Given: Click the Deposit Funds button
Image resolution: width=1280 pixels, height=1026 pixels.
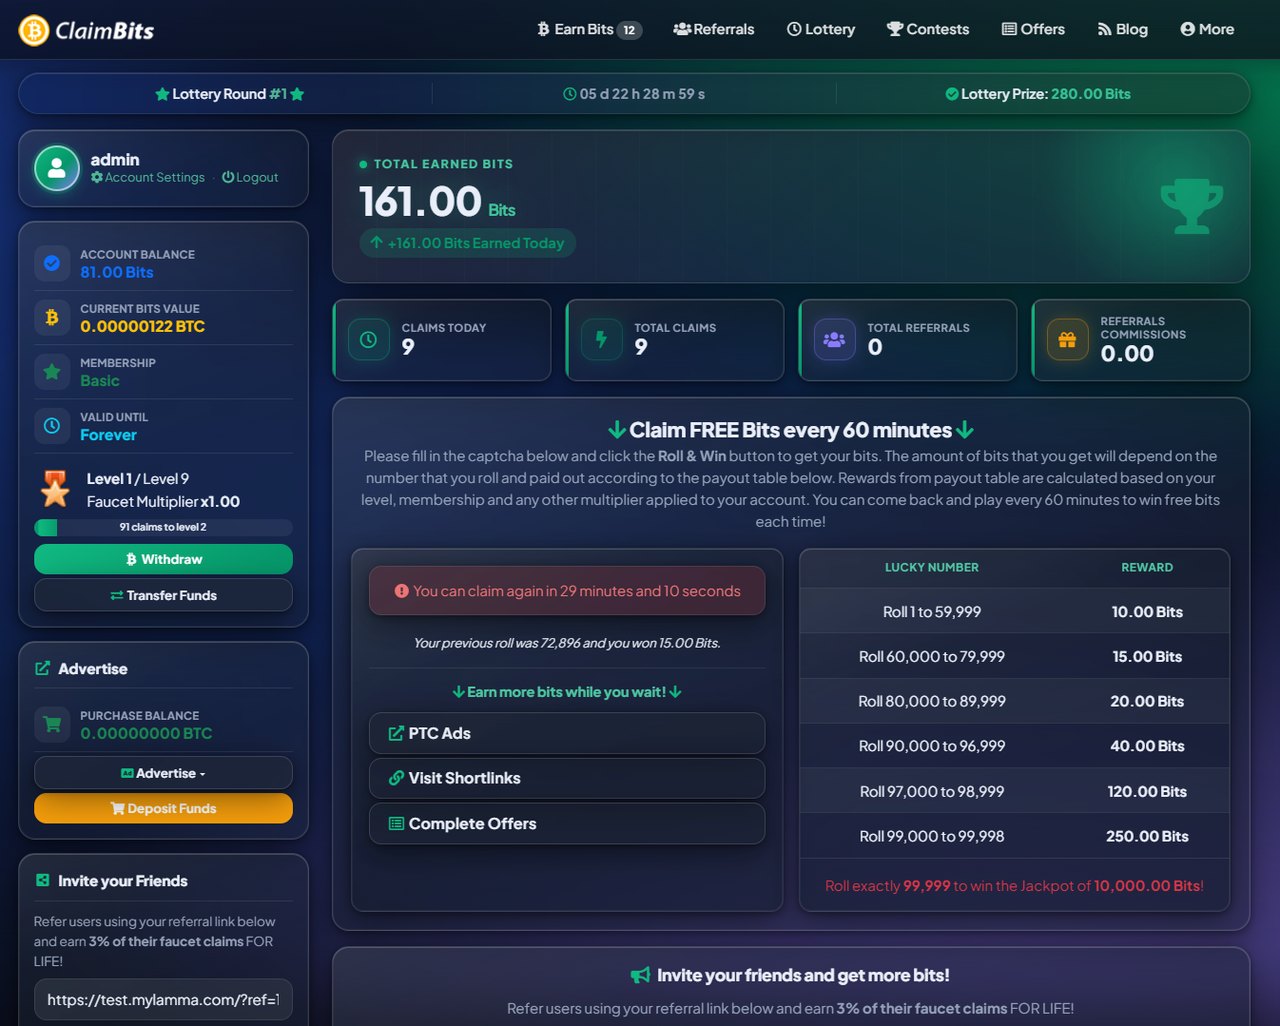Looking at the screenshot, I should 163,808.
